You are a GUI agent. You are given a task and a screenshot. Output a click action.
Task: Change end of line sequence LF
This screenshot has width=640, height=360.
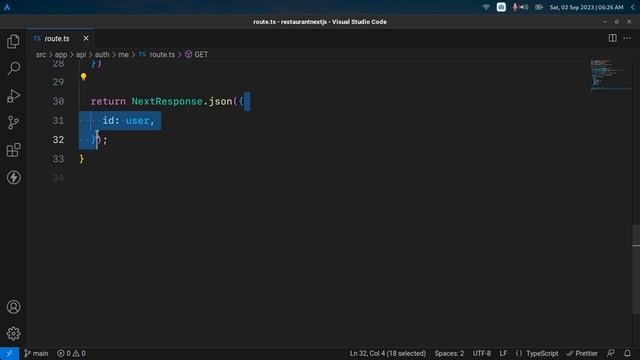(x=503, y=353)
